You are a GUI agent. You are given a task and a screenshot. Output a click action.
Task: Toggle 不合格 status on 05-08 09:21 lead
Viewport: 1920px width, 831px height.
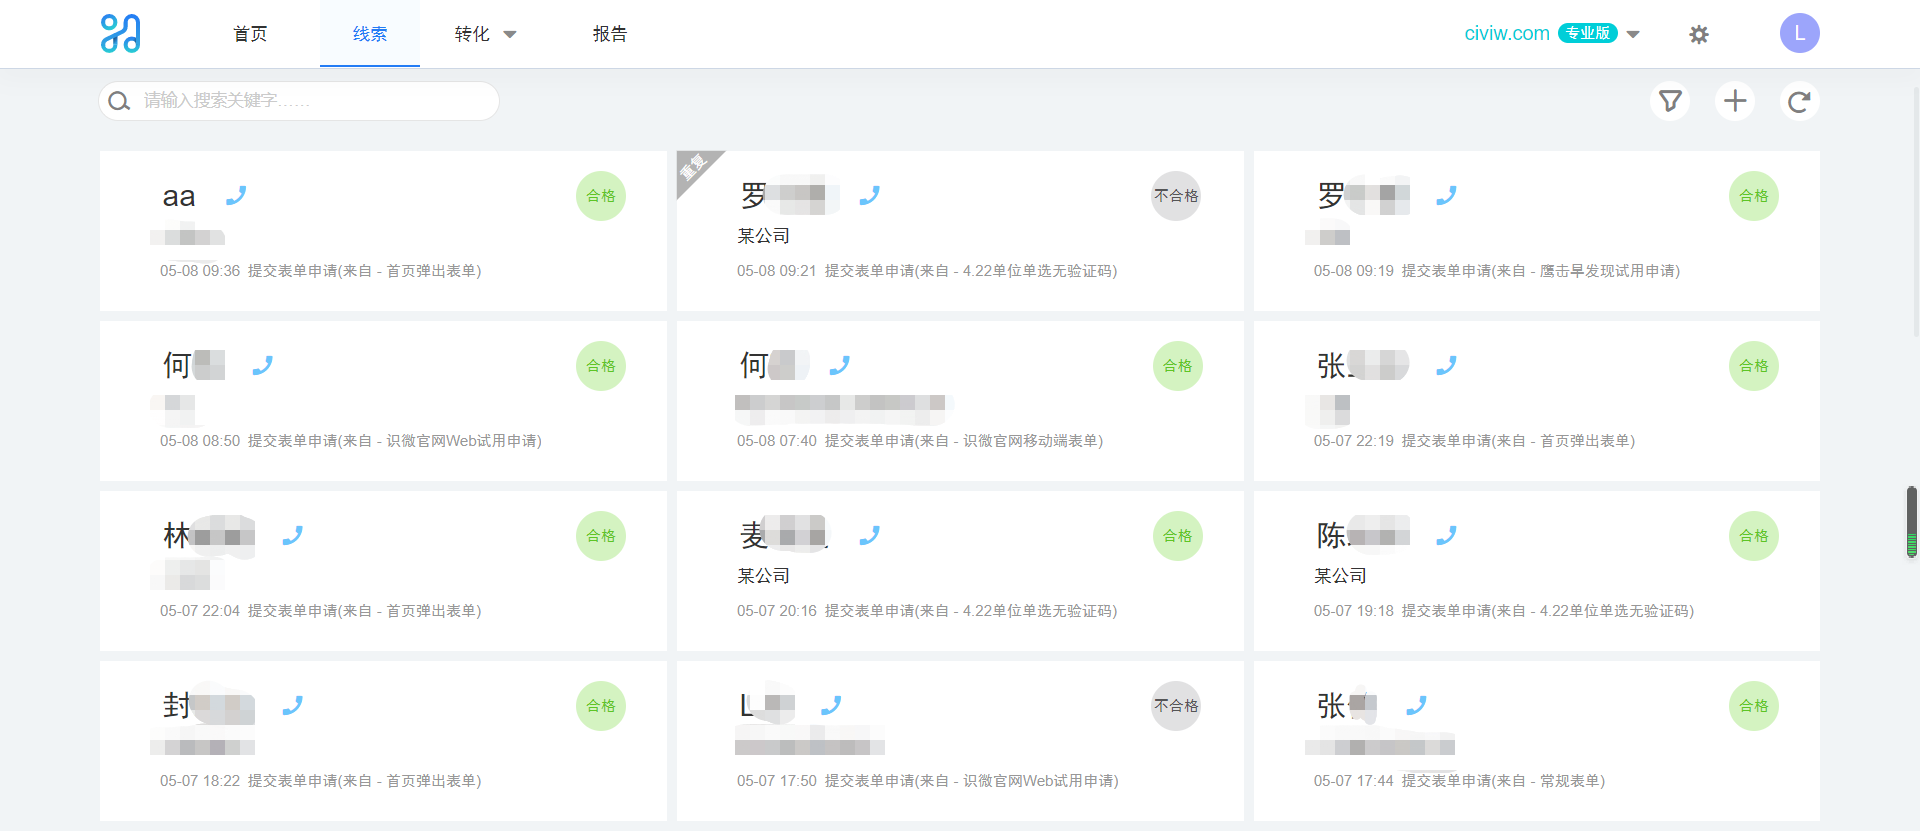(1176, 196)
